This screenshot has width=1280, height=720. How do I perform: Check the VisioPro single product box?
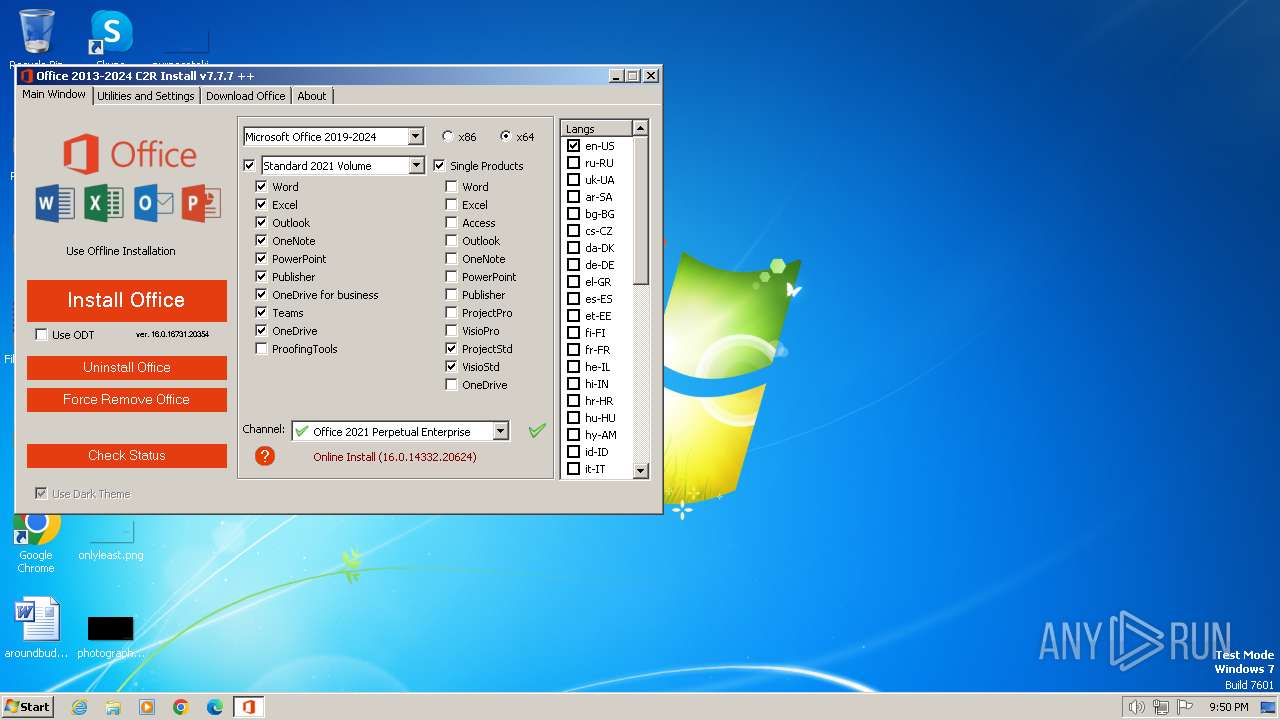click(451, 331)
